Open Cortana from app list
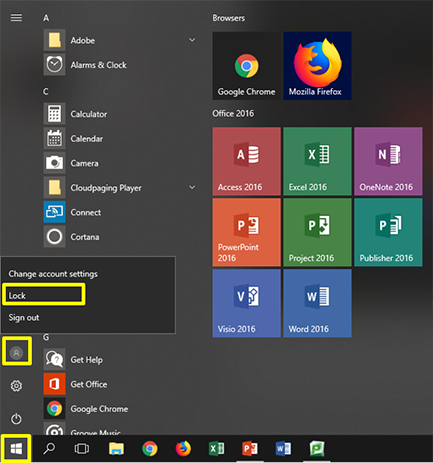 tap(120, 237)
